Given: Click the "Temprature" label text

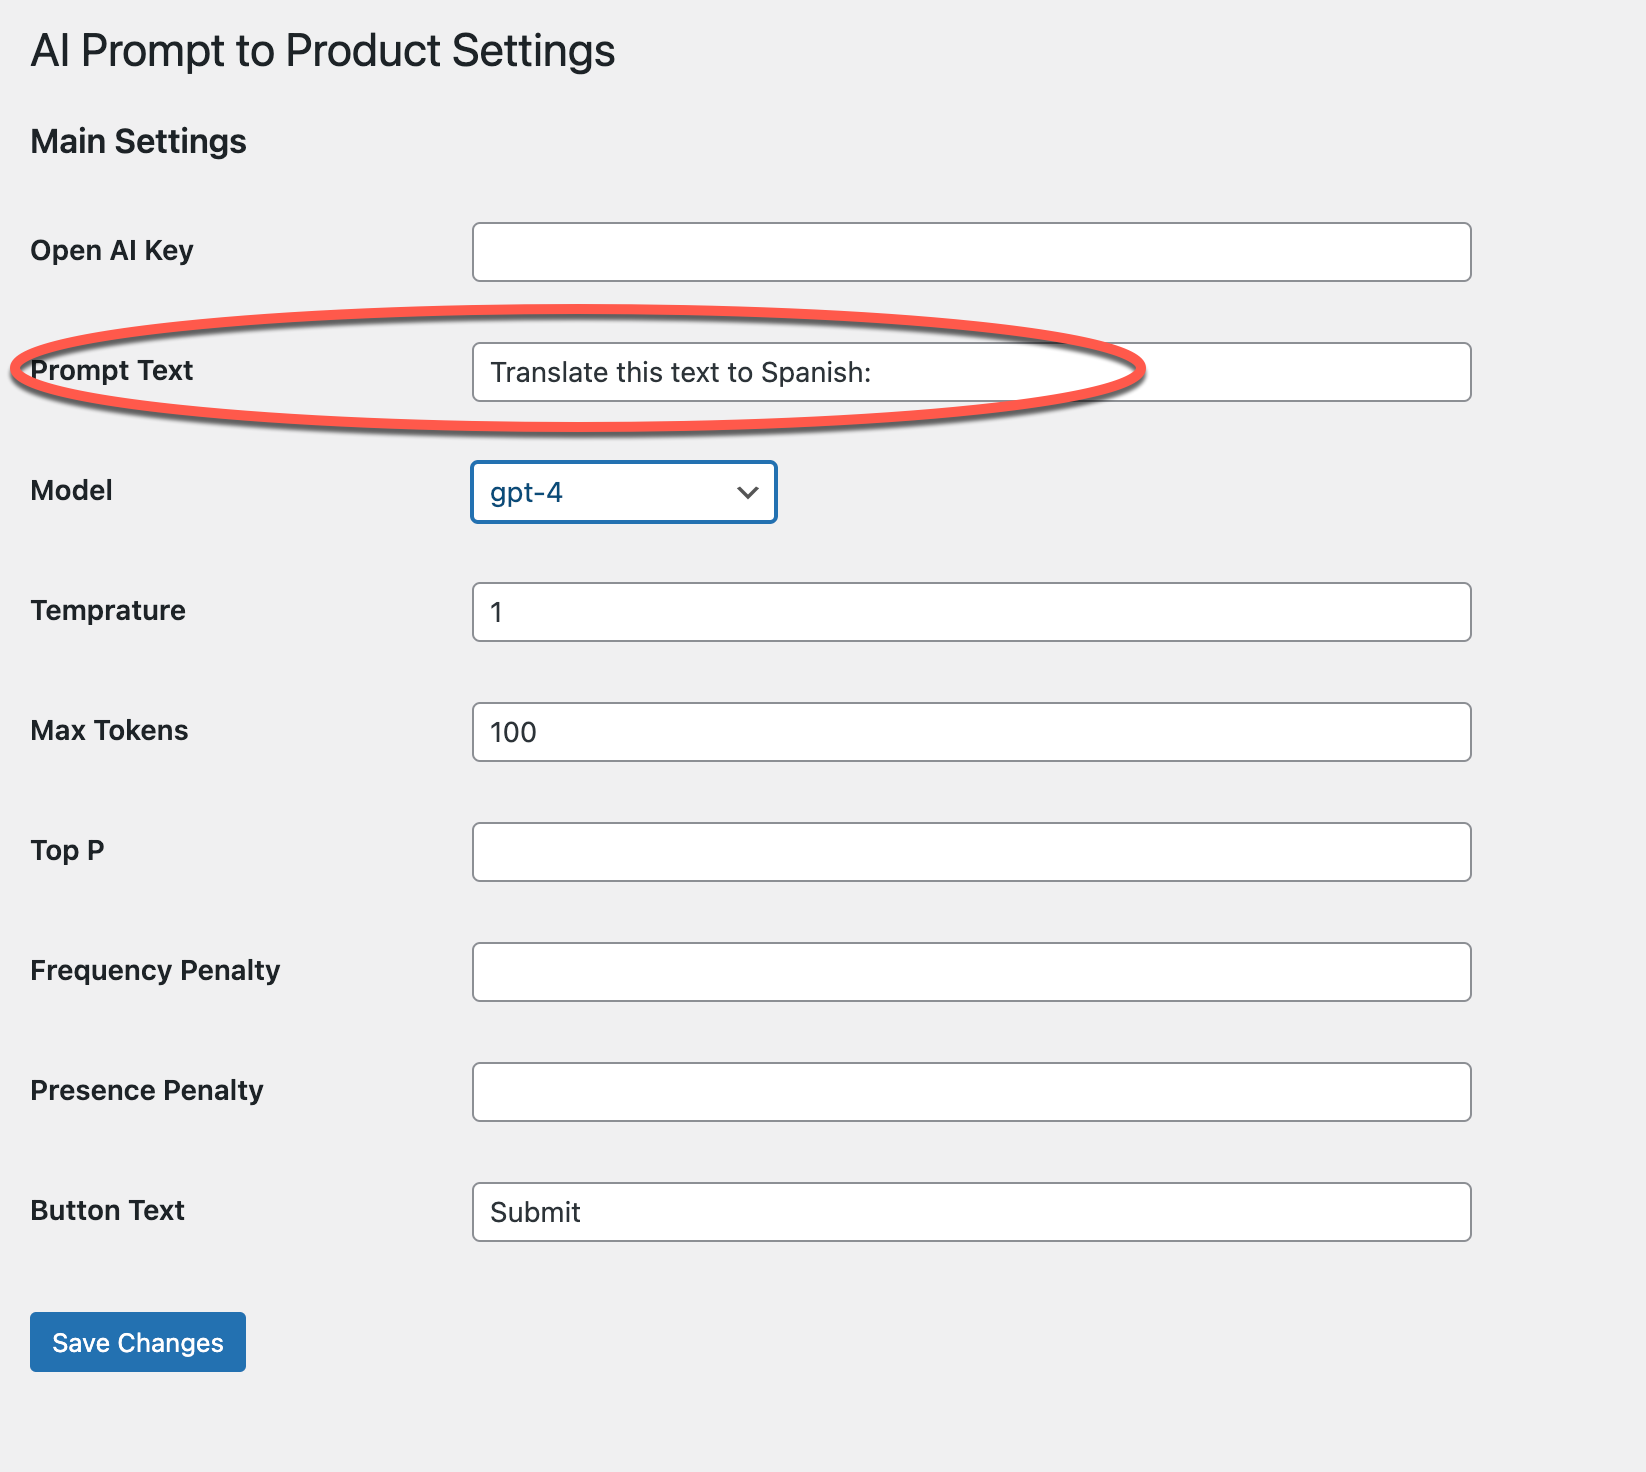Looking at the screenshot, I should 108,610.
